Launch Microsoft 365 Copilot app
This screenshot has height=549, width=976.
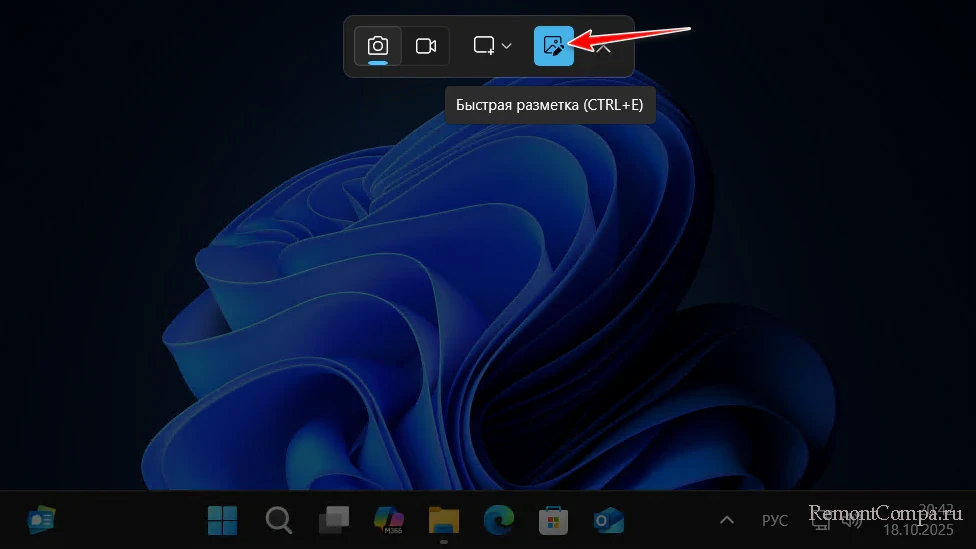388,520
